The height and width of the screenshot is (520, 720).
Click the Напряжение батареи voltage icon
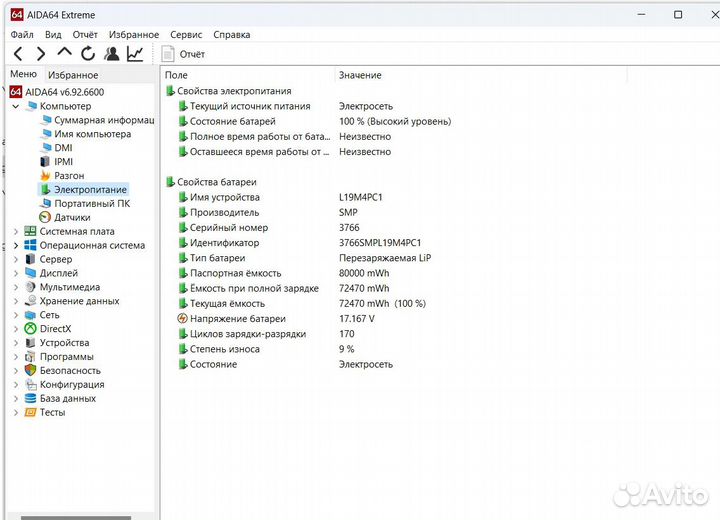tap(182, 318)
